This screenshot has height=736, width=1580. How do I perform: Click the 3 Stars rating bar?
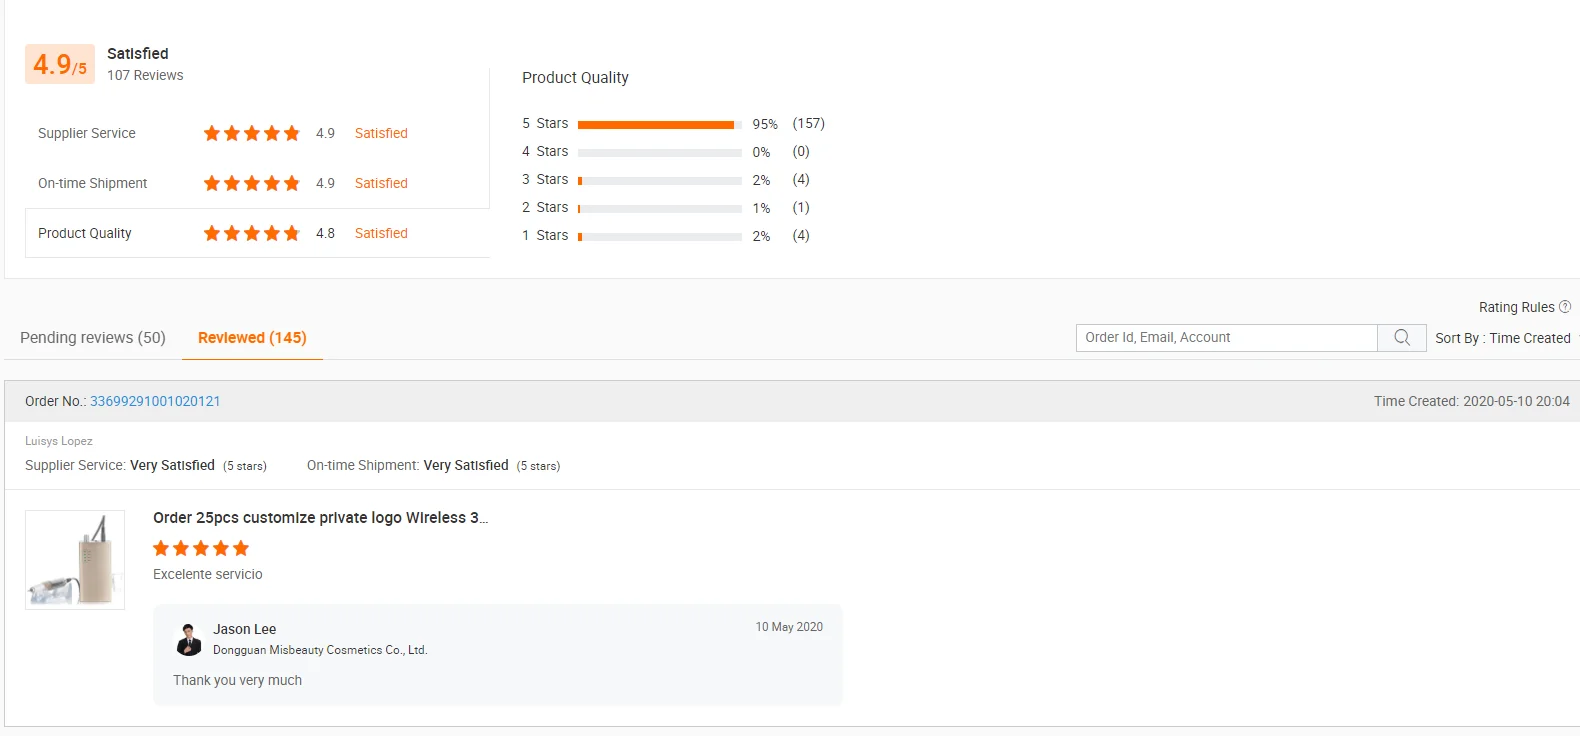660,180
